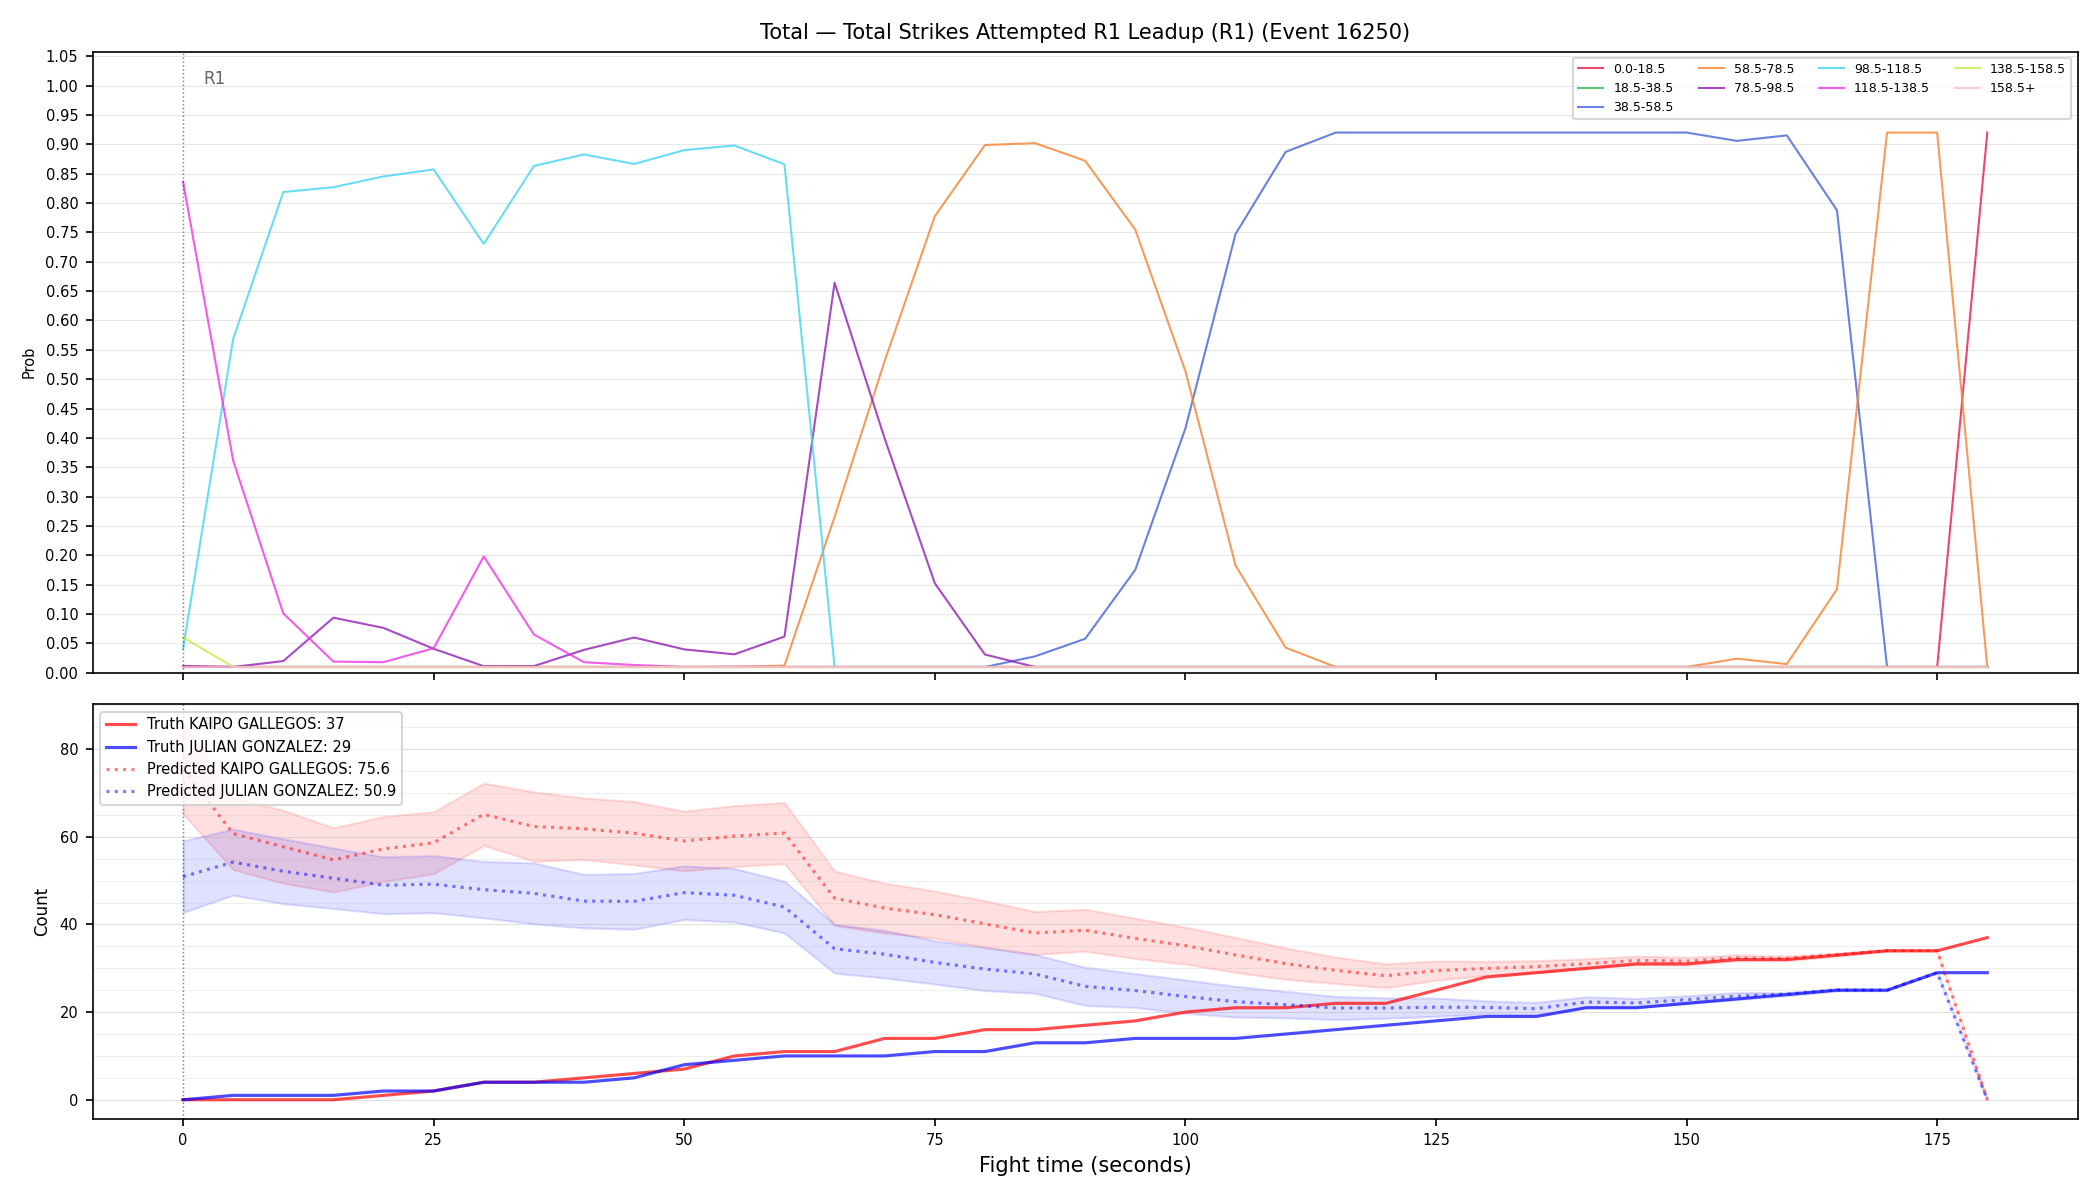
Task: Click the "Prob" y-axis label
Action: click(x=29, y=363)
